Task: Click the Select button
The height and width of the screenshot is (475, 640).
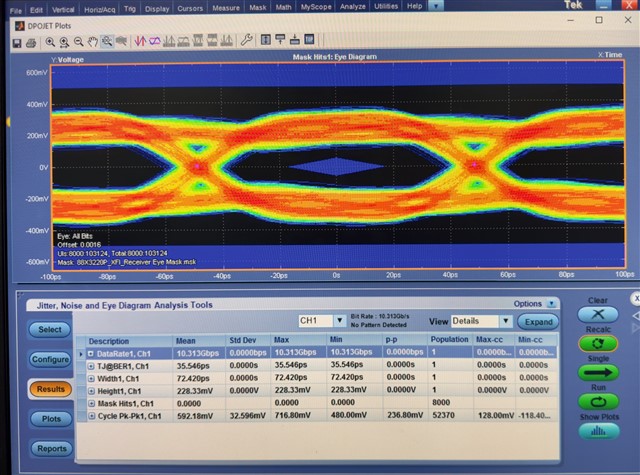Action: pyautogui.click(x=50, y=329)
